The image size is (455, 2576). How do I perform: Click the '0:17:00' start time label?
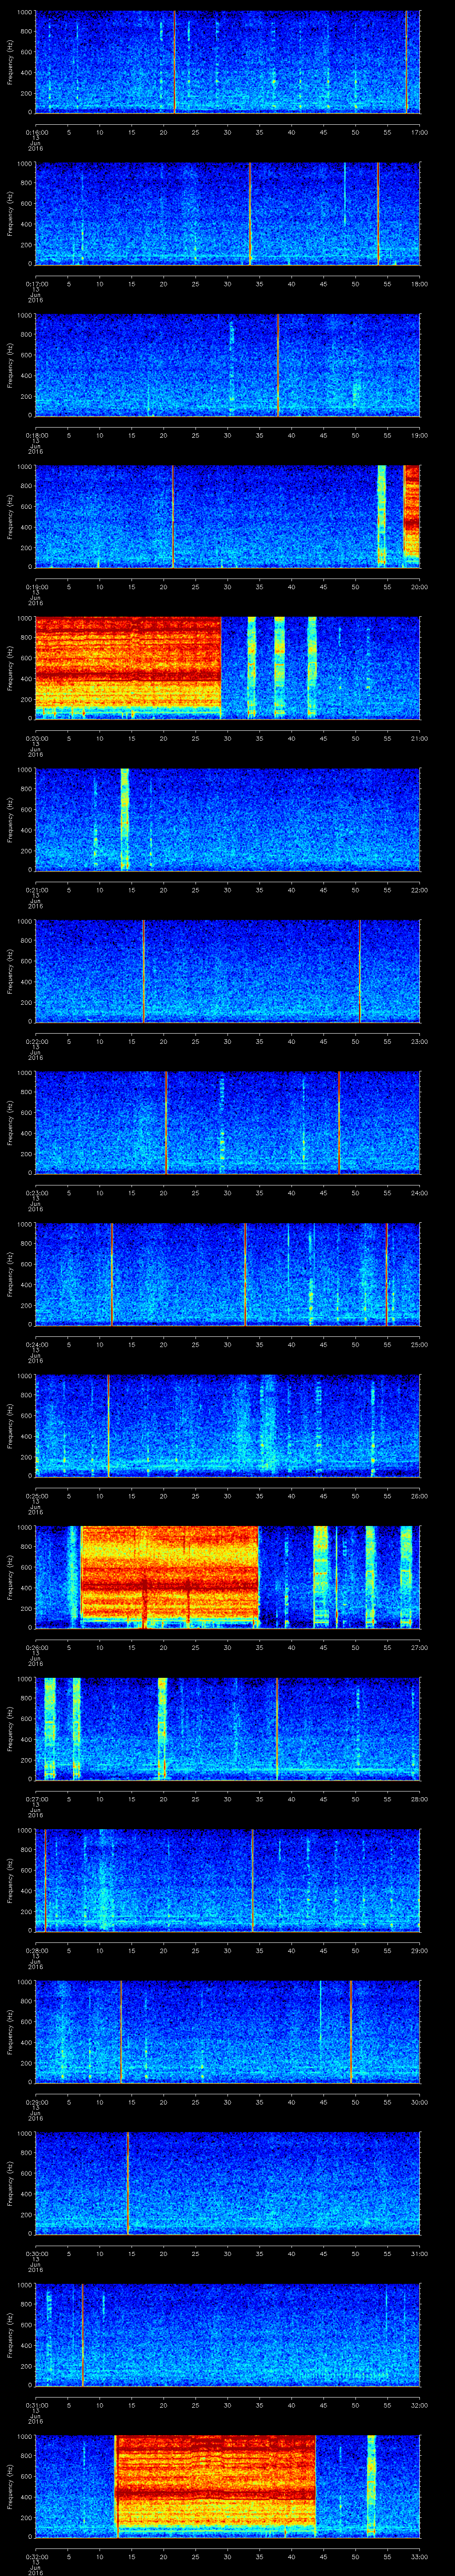coord(36,284)
